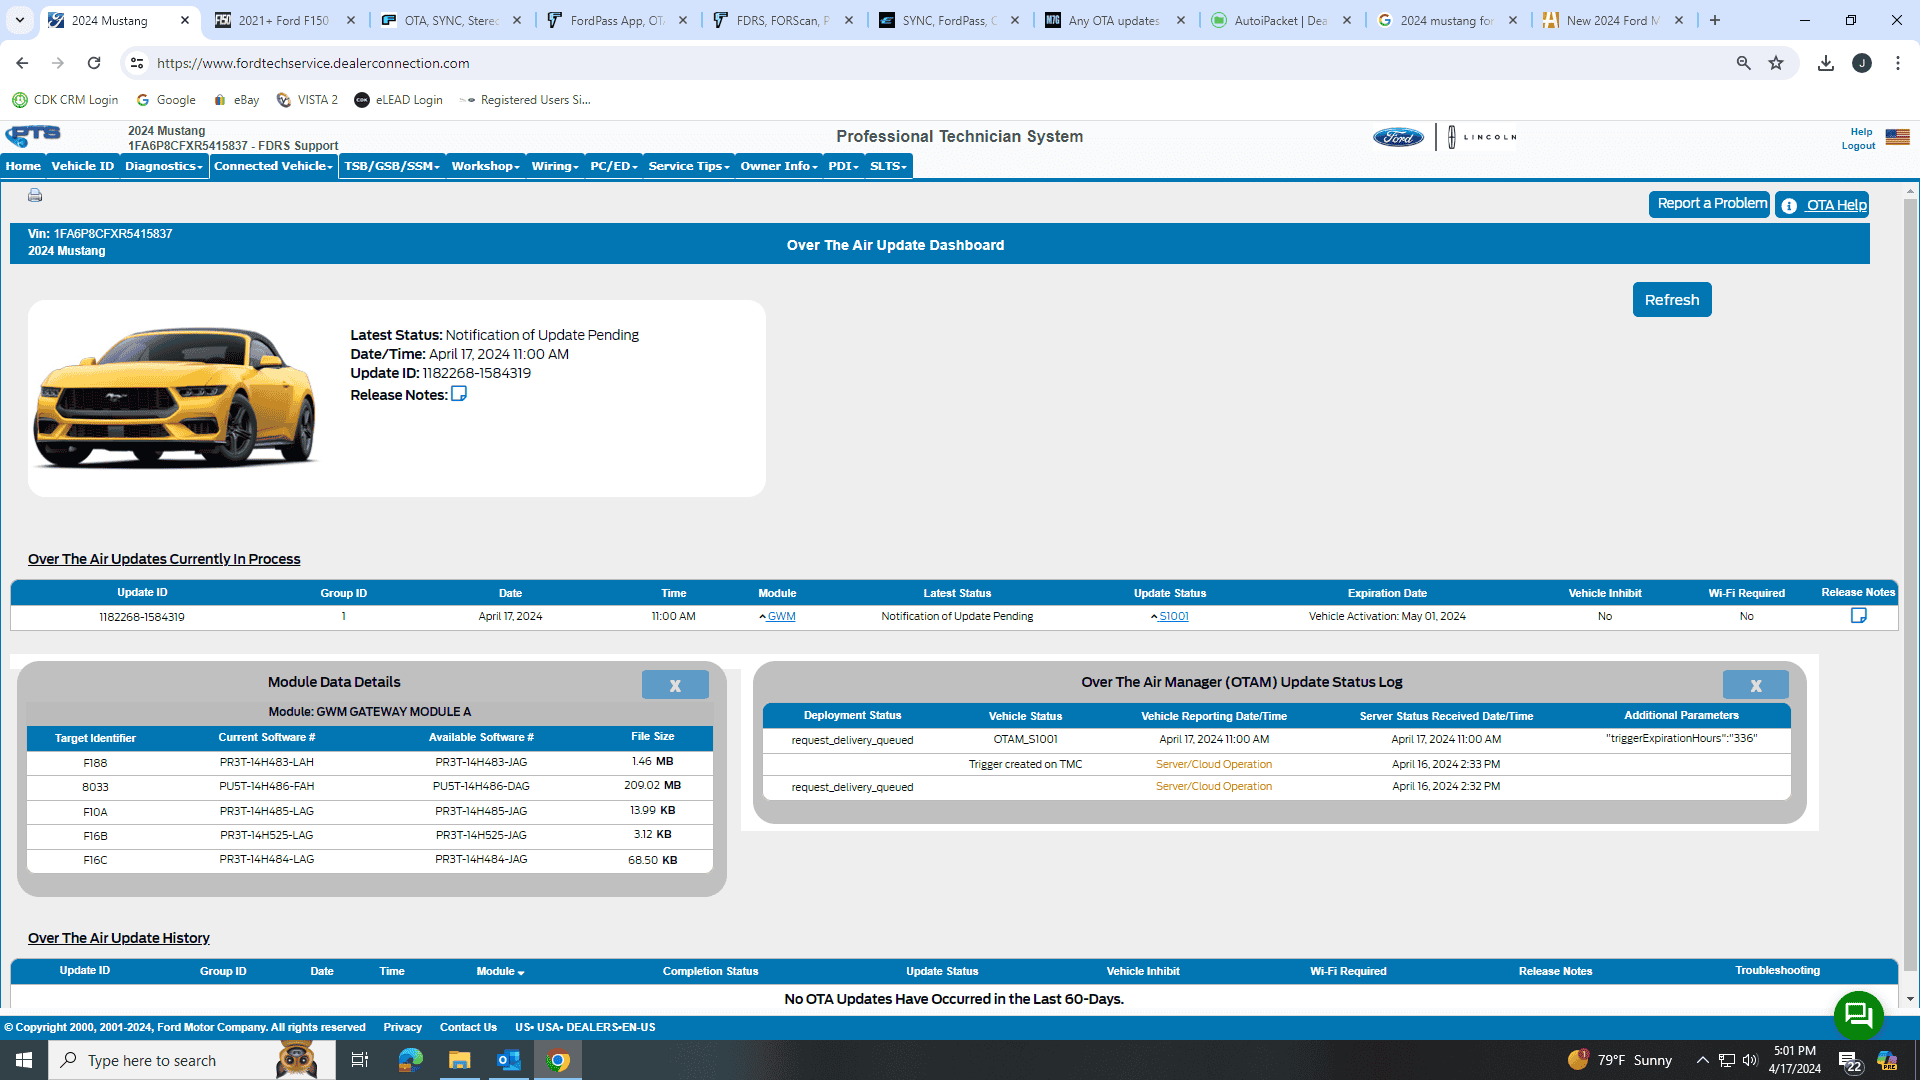Click the US flag language icon
The width and height of the screenshot is (1920, 1080).
[1897, 137]
